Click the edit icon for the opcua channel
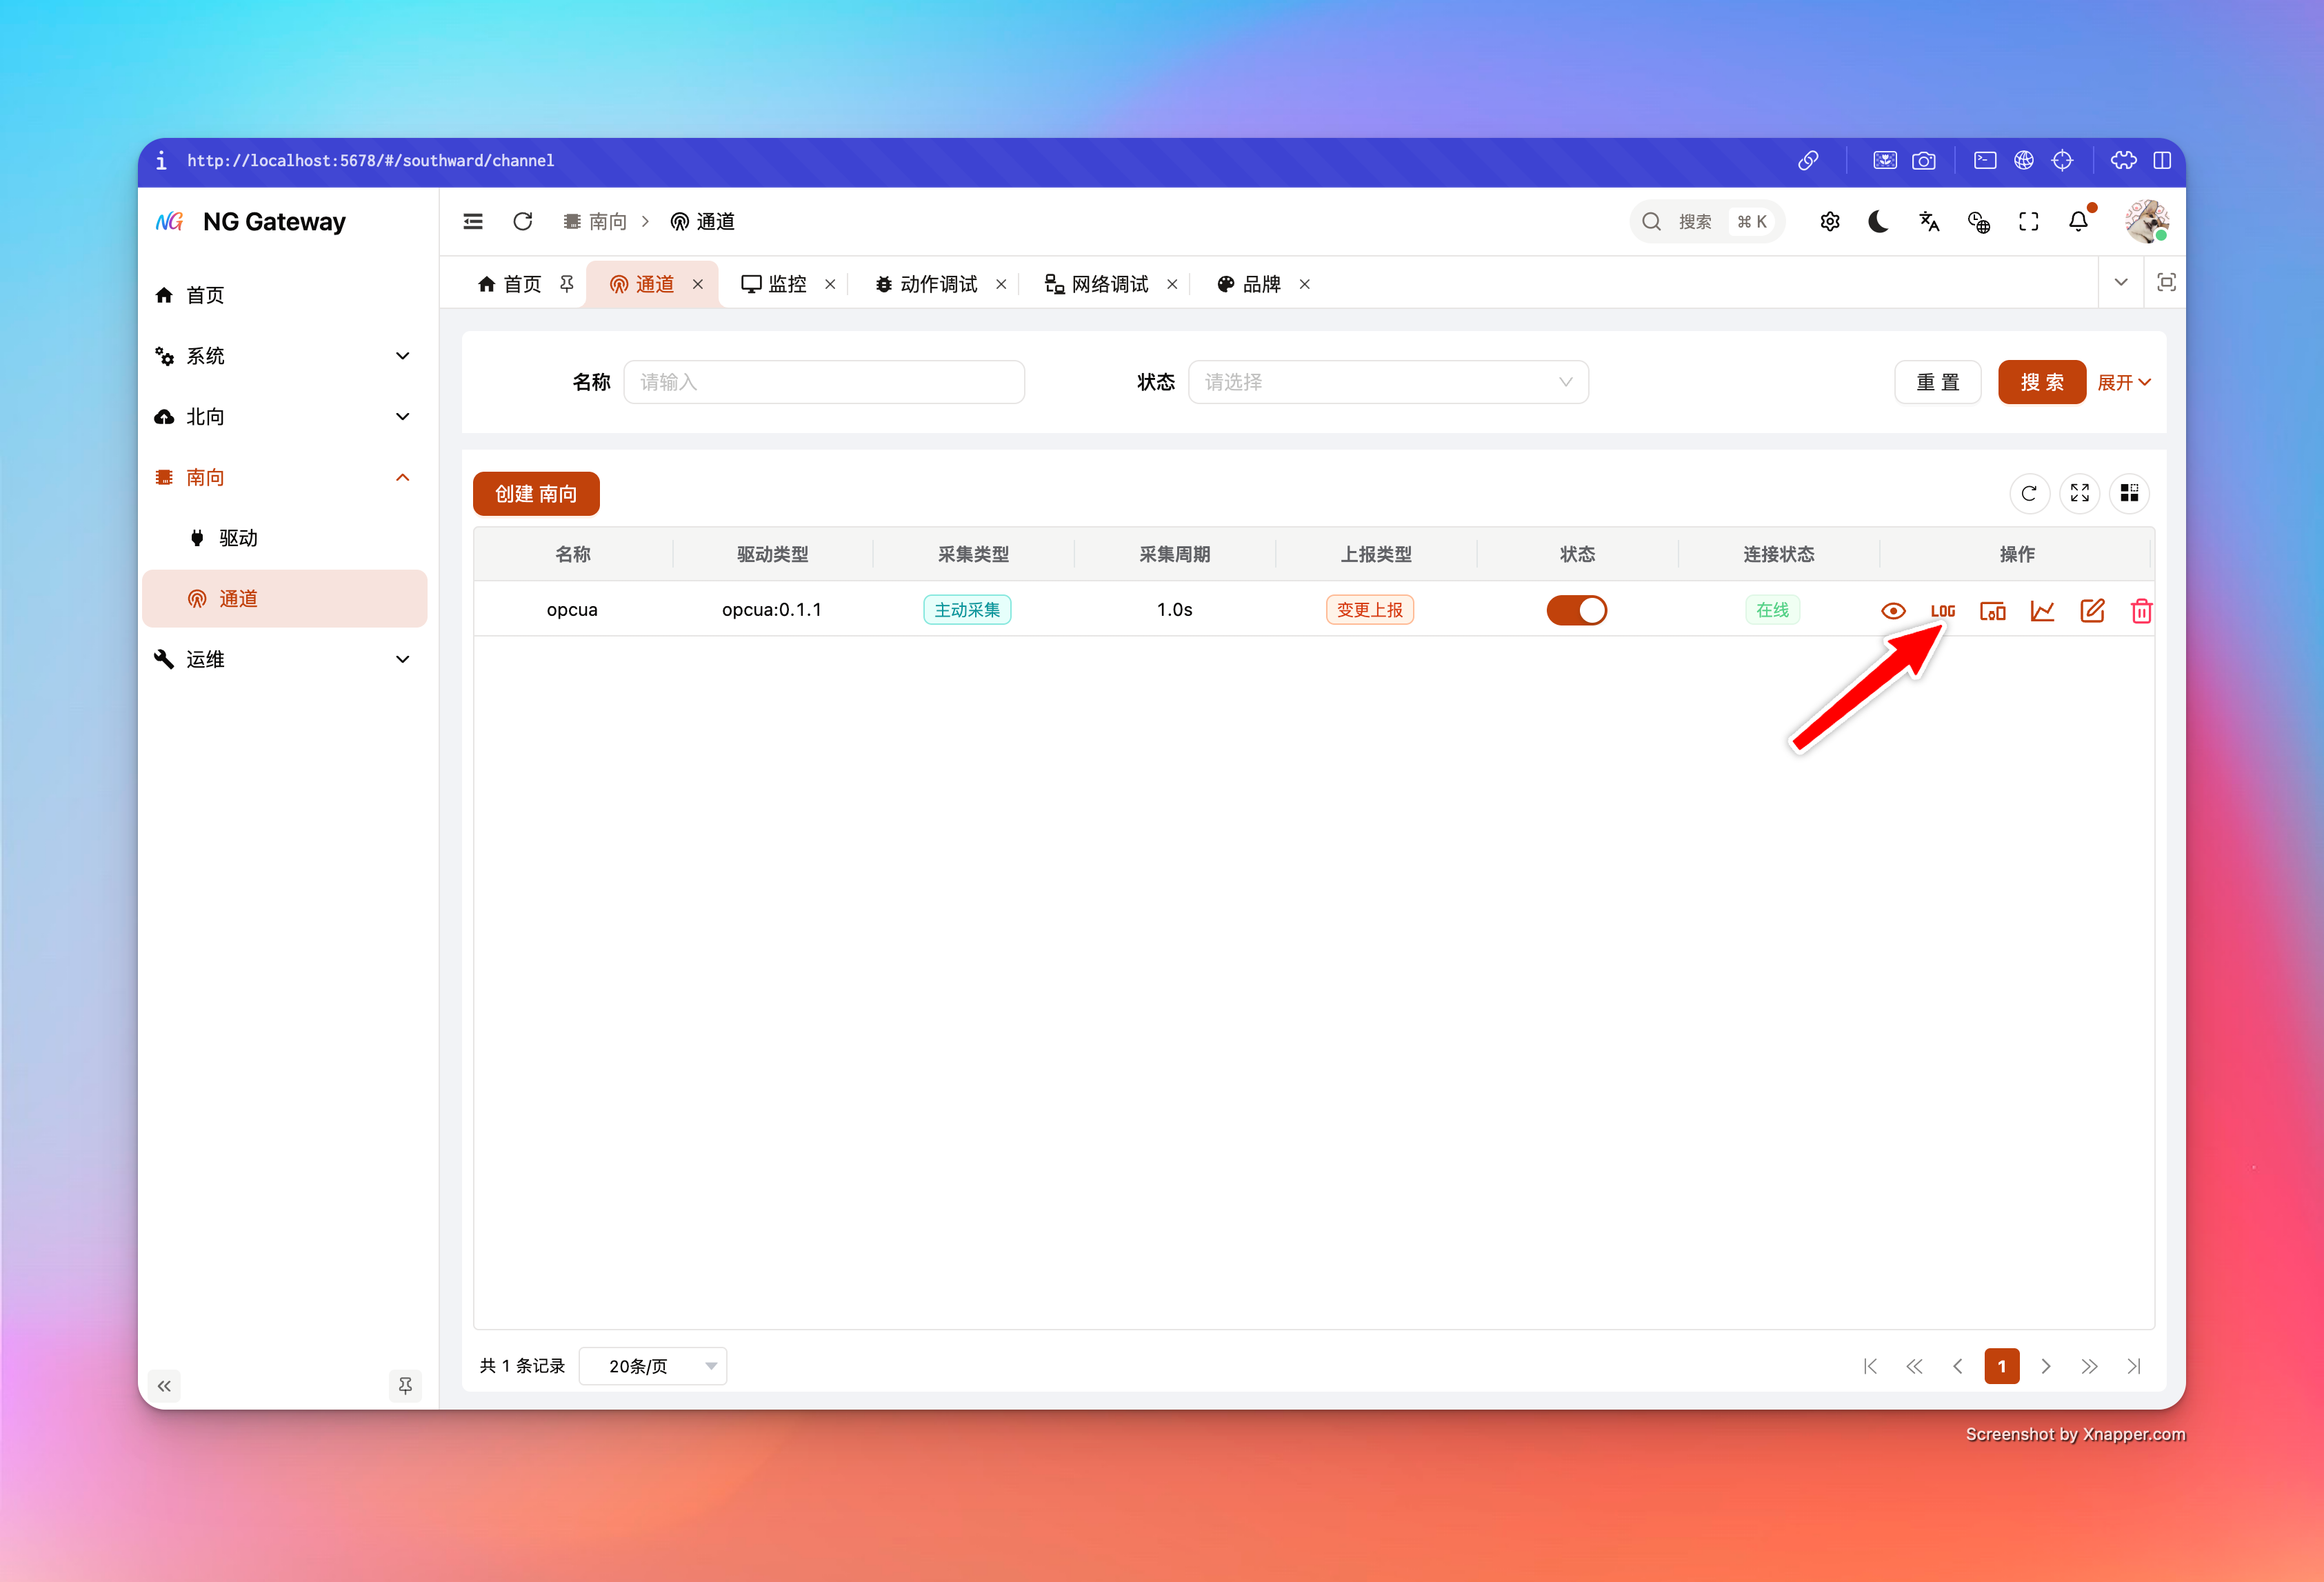The image size is (2324, 1582). point(2093,610)
